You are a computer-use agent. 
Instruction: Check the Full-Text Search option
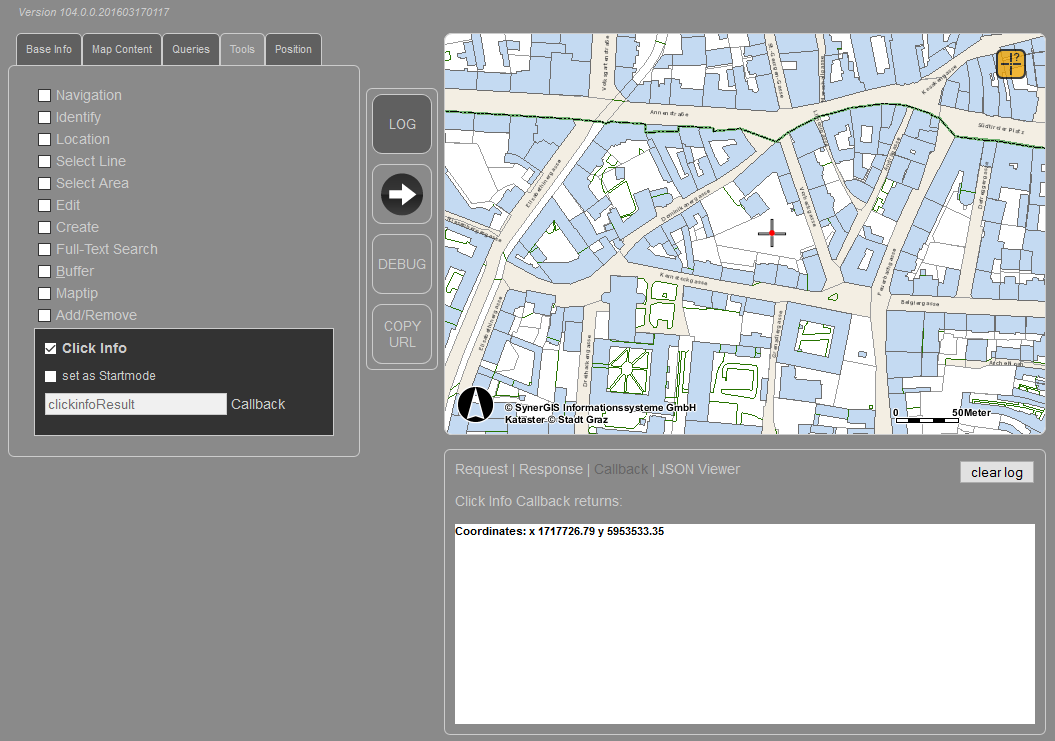tap(44, 249)
